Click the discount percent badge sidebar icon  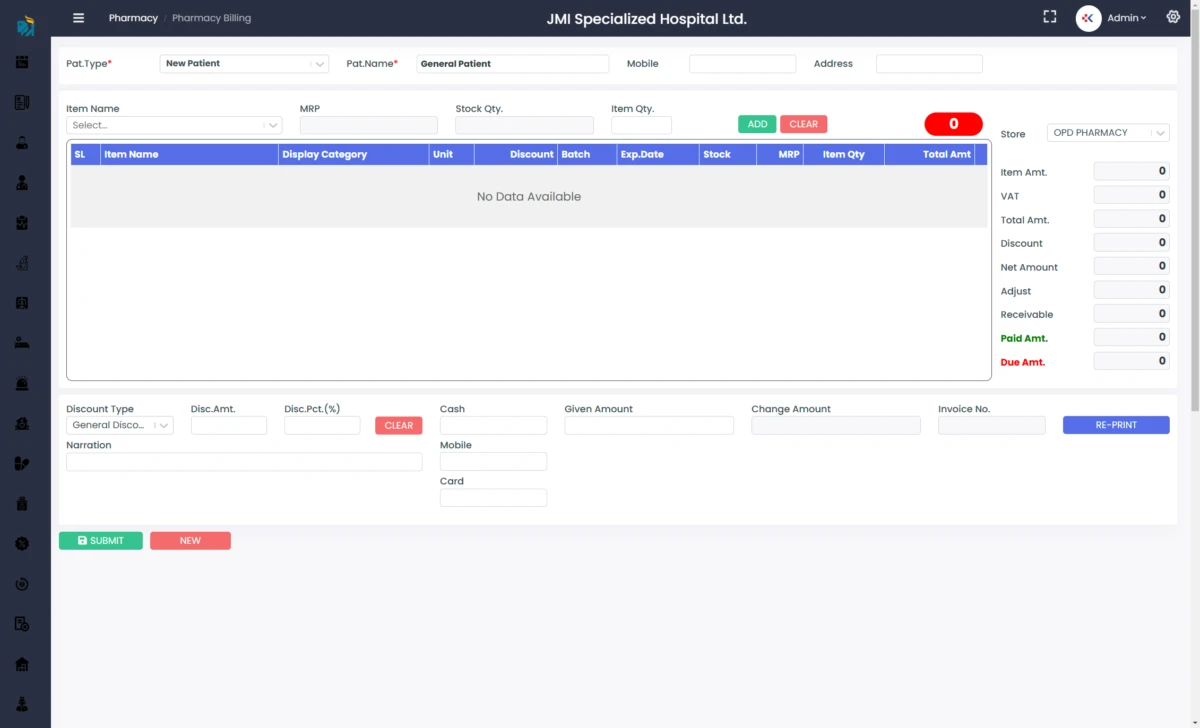click(x=22, y=544)
